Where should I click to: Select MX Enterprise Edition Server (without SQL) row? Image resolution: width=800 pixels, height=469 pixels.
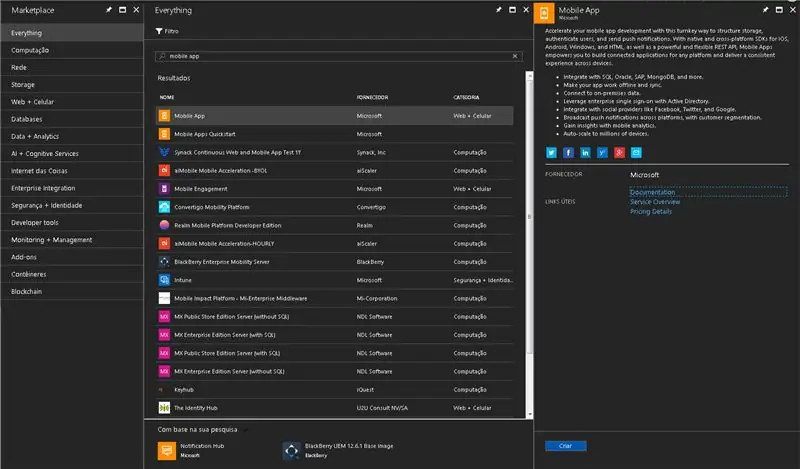335,372
